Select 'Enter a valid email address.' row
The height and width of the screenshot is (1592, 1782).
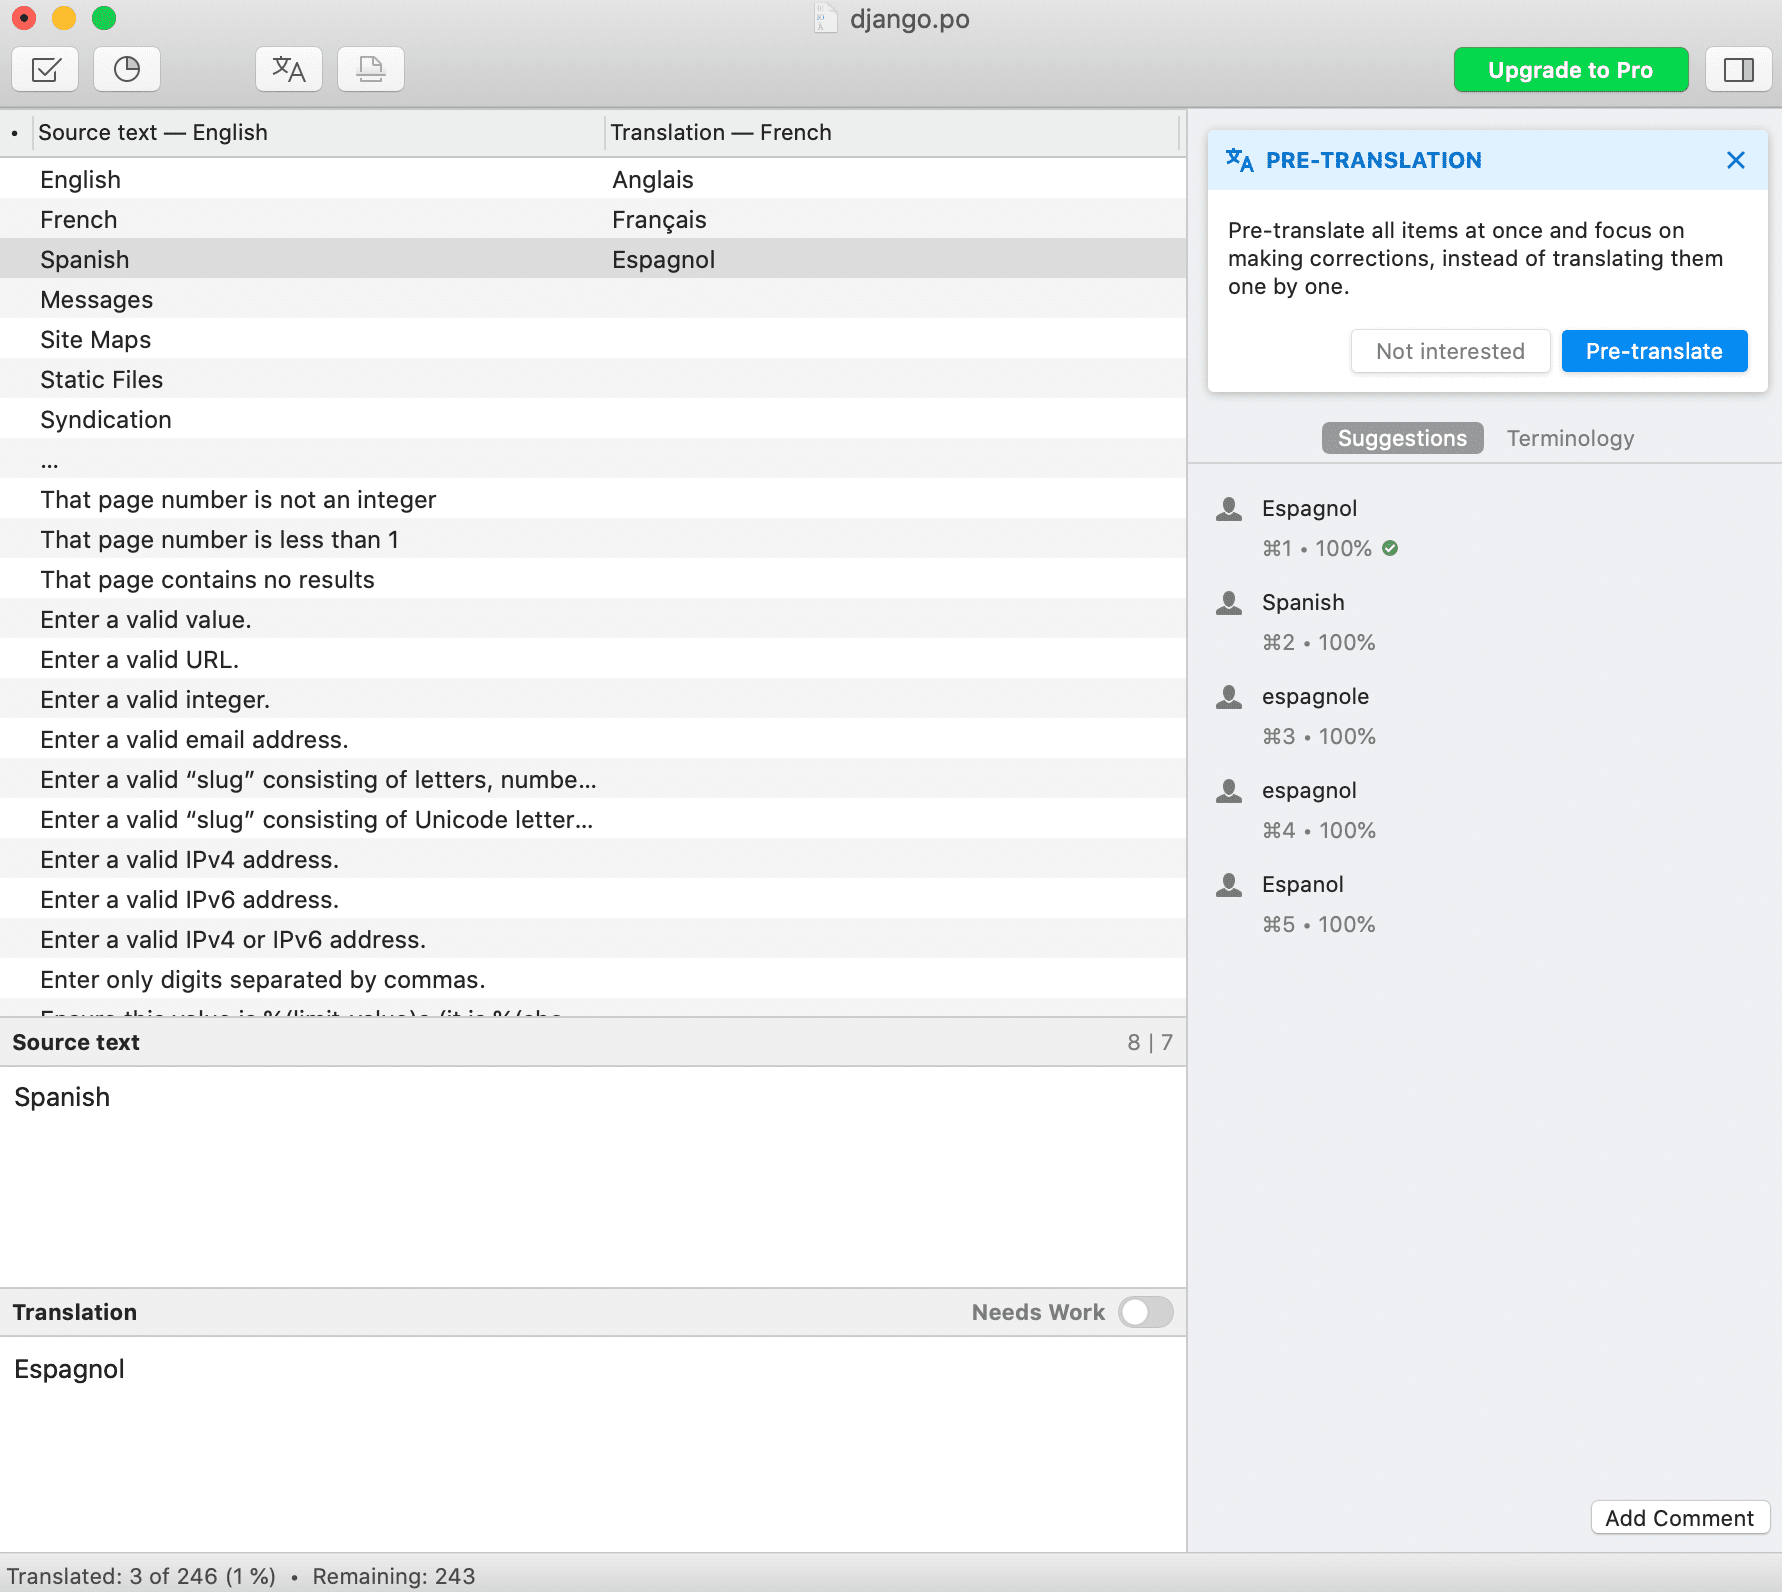click(593, 739)
